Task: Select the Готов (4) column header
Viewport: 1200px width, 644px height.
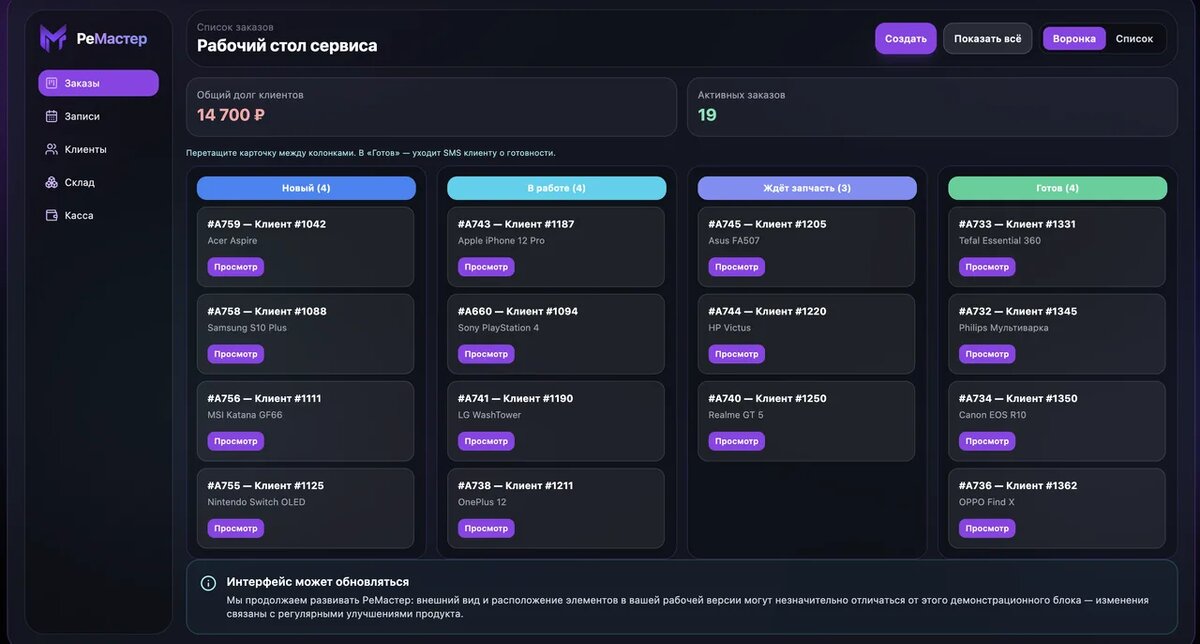Action: pos(1058,188)
